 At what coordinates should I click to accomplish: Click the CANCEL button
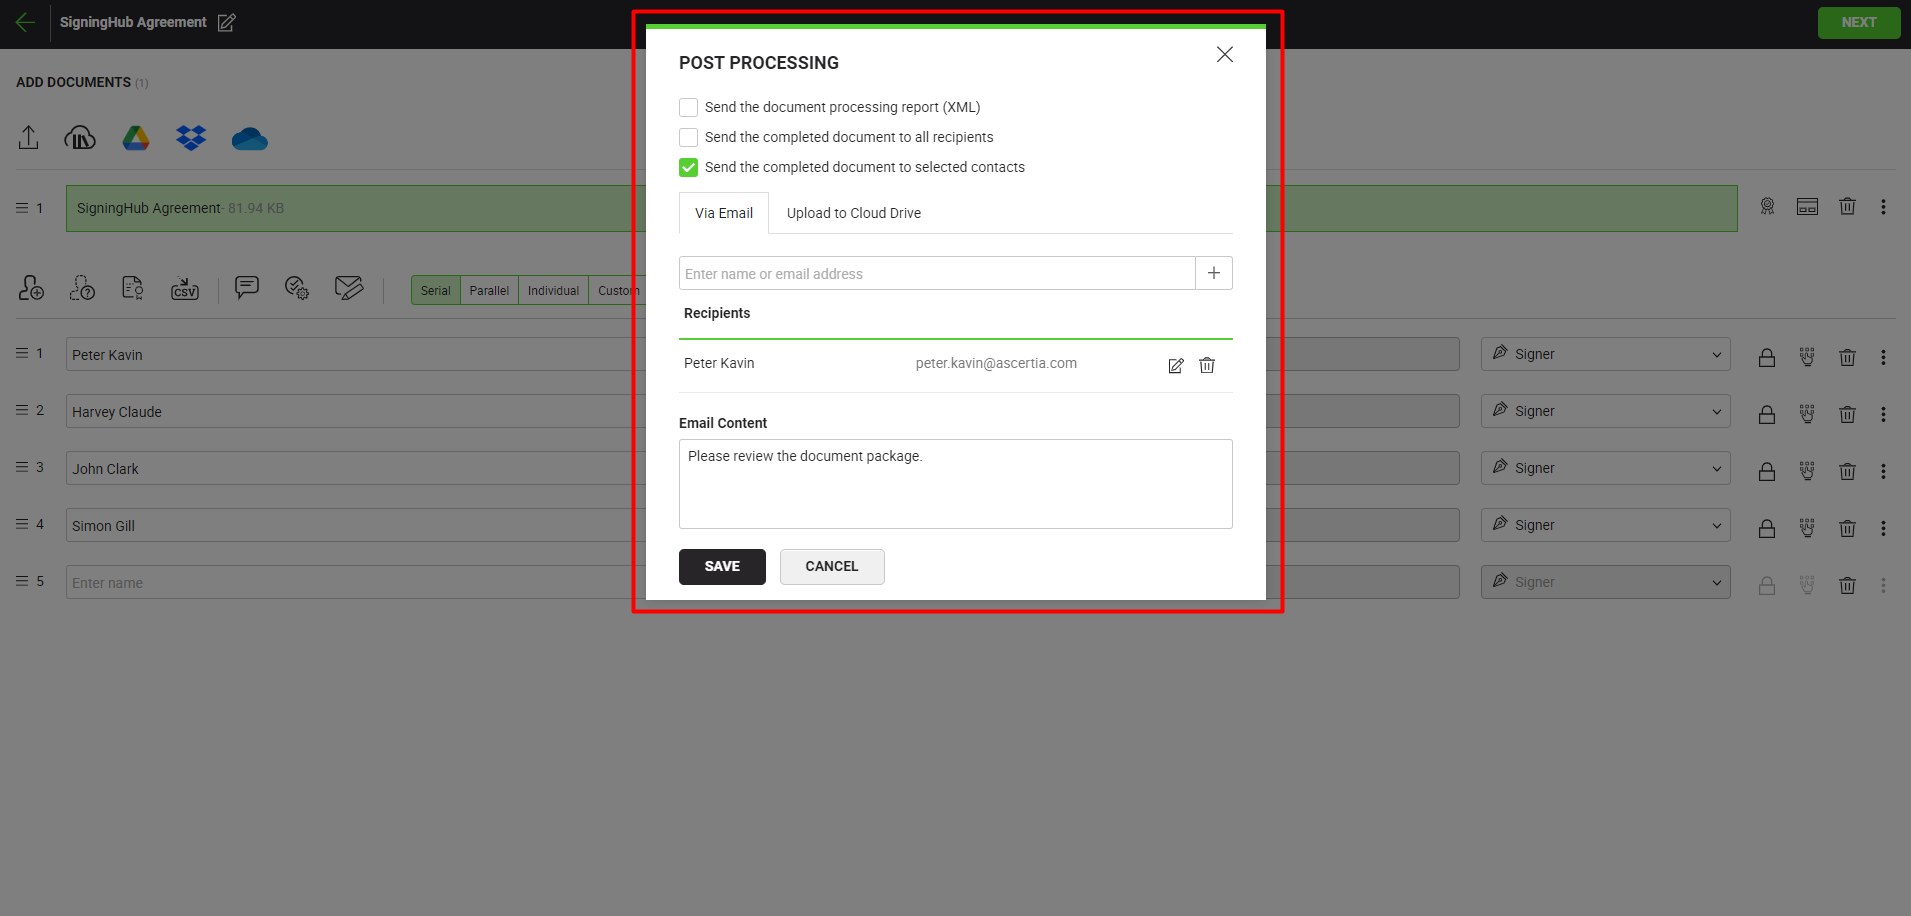pos(832,566)
